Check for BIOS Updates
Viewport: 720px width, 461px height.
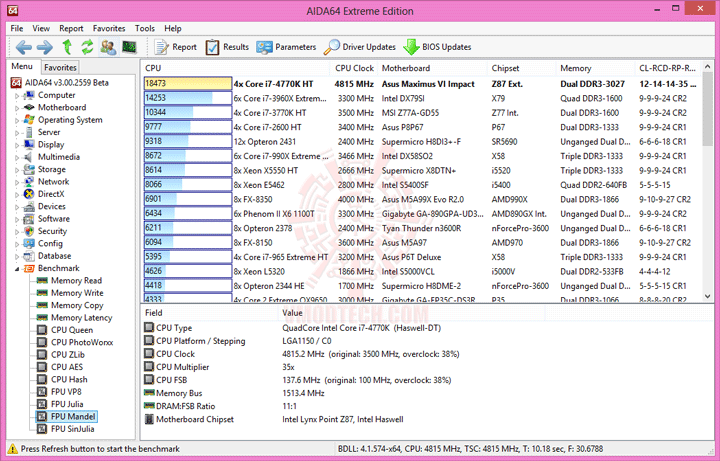(437, 47)
